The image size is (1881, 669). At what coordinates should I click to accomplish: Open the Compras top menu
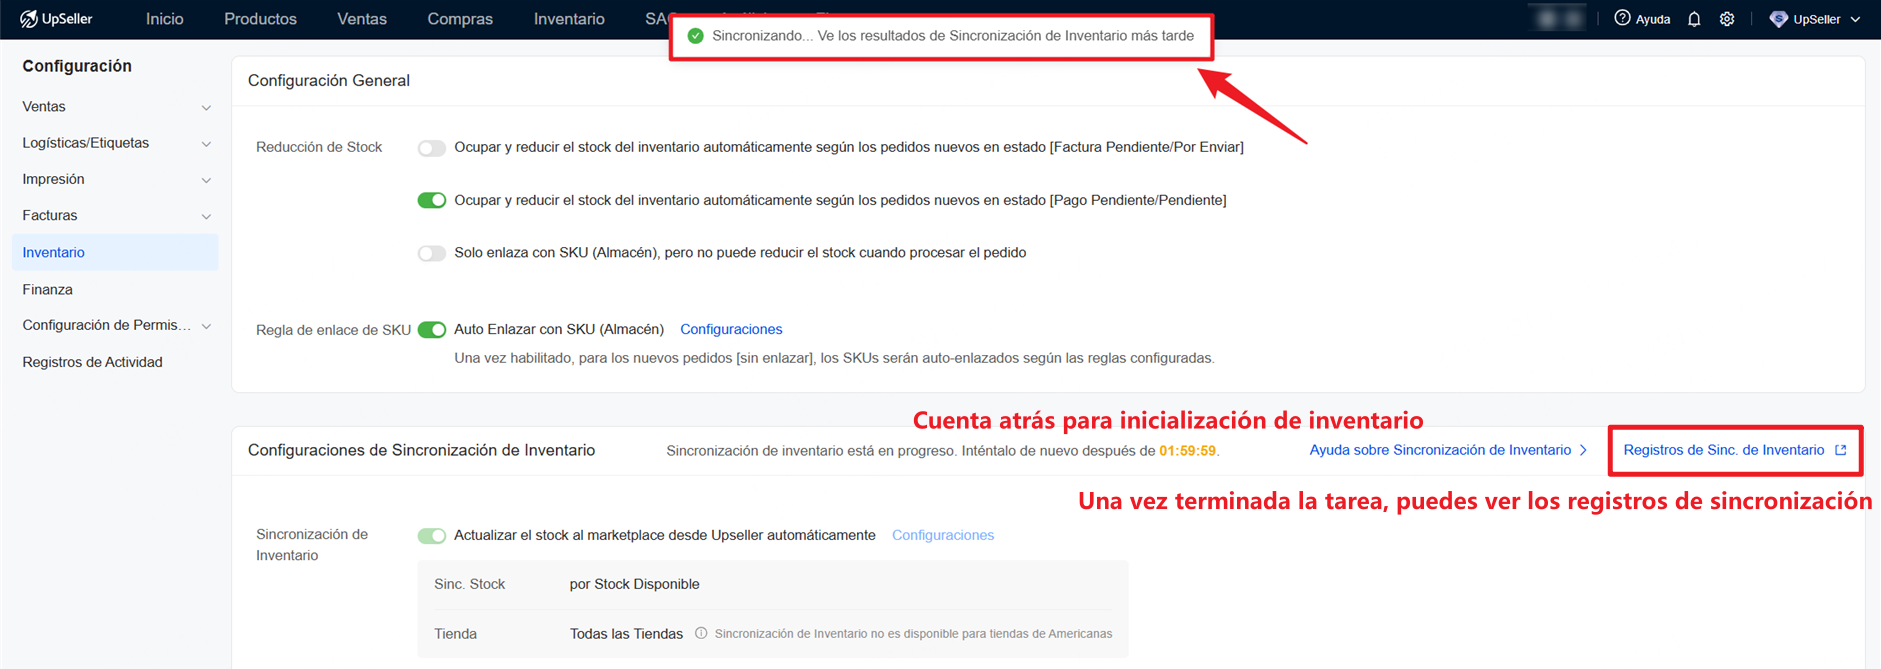click(460, 19)
